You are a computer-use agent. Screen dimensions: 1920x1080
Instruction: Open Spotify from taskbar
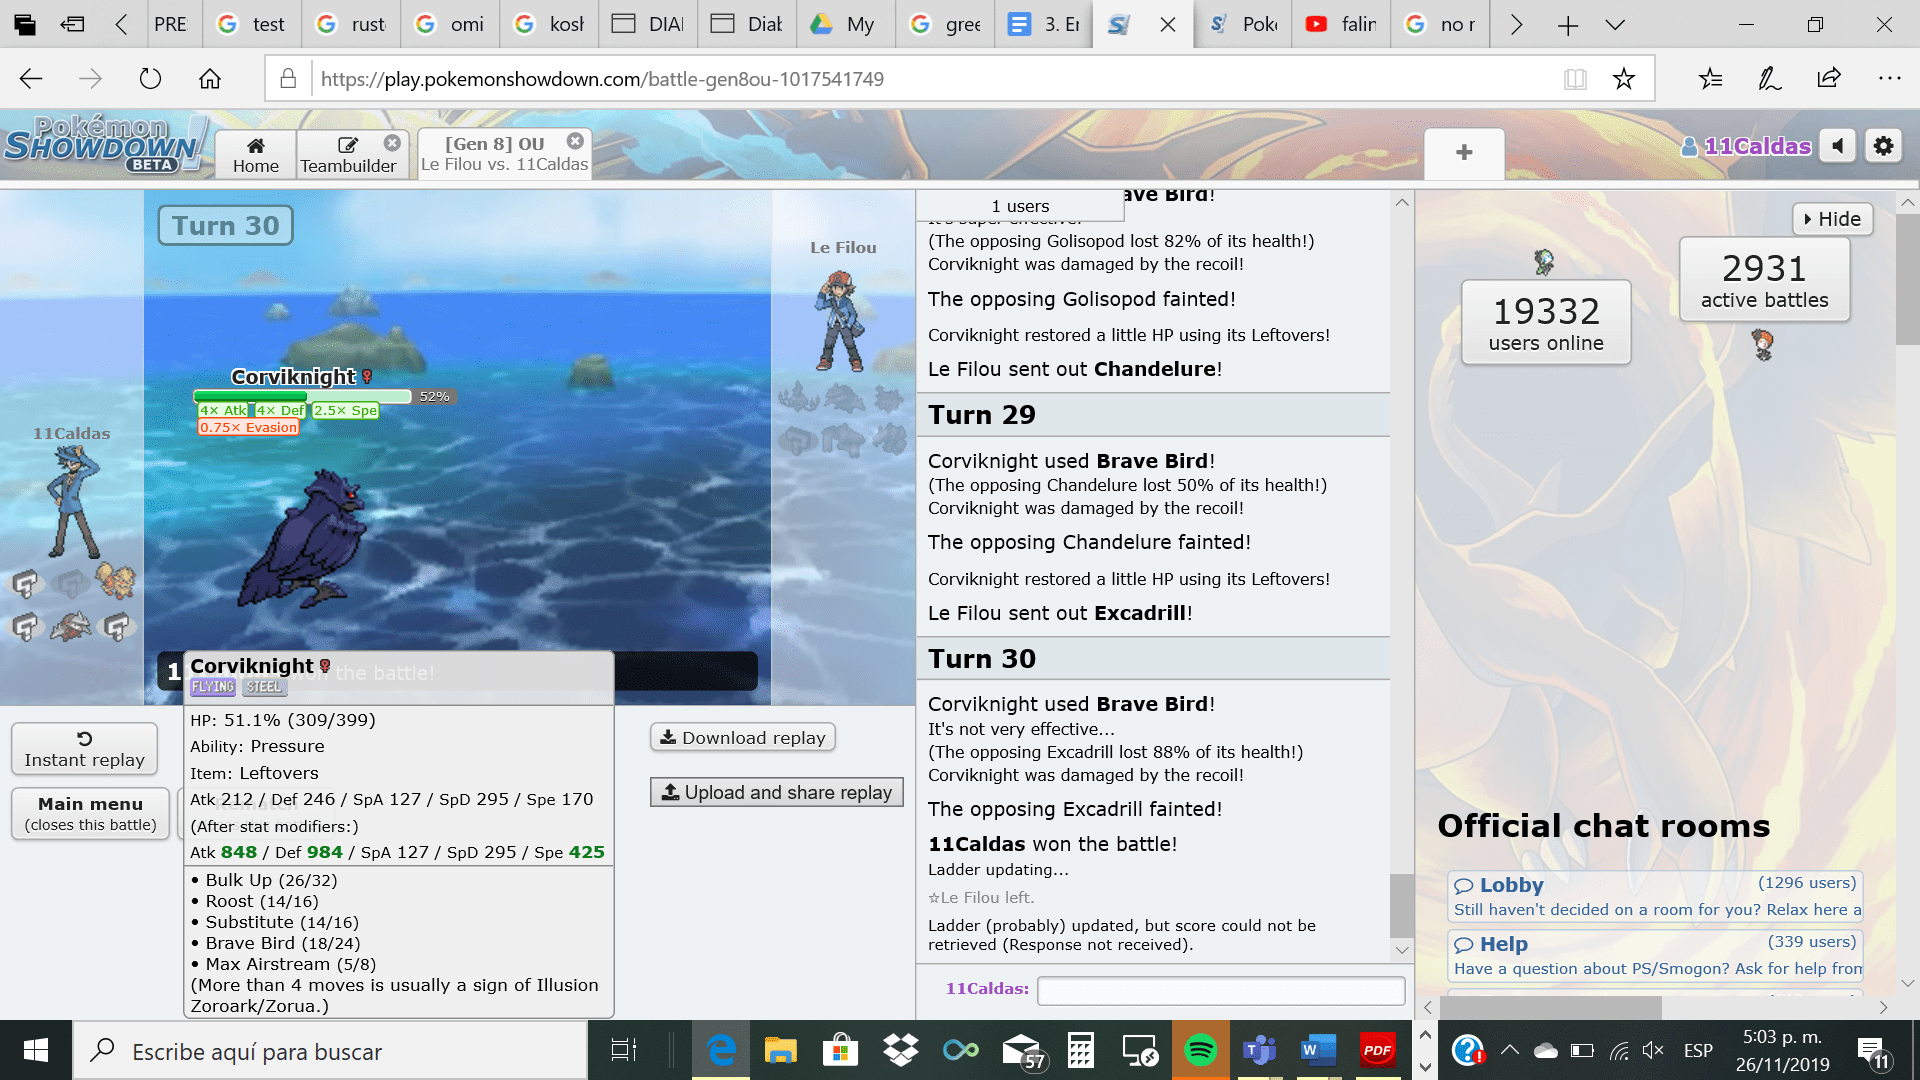coord(1200,1050)
